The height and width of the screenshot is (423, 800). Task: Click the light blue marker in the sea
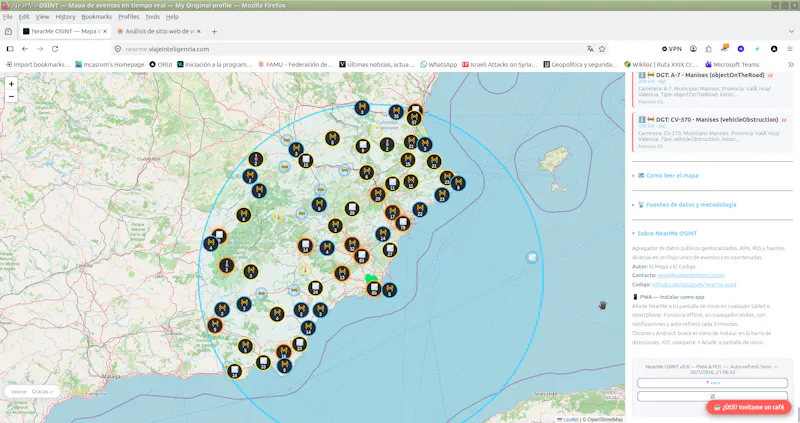(x=532, y=257)
